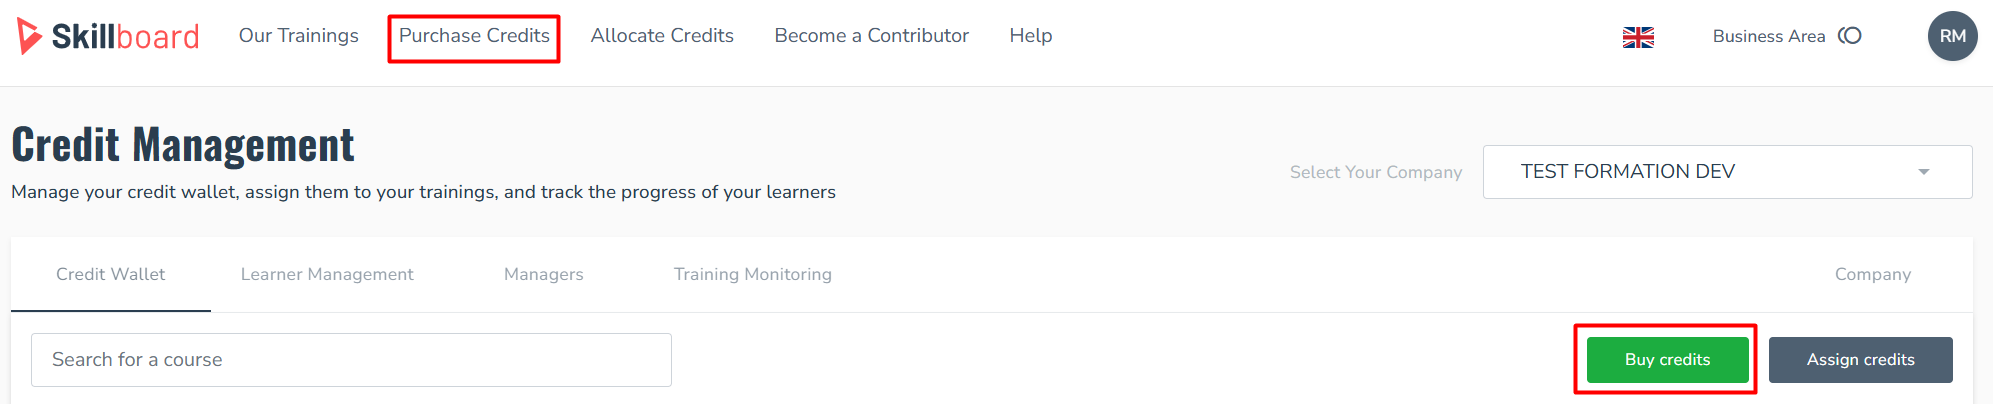This screenshot has height=404, width=1993.
Task: Expand the TEST FORMATION DEV company dropdown
Action: pyautogui.click(x=1727, y=172)
